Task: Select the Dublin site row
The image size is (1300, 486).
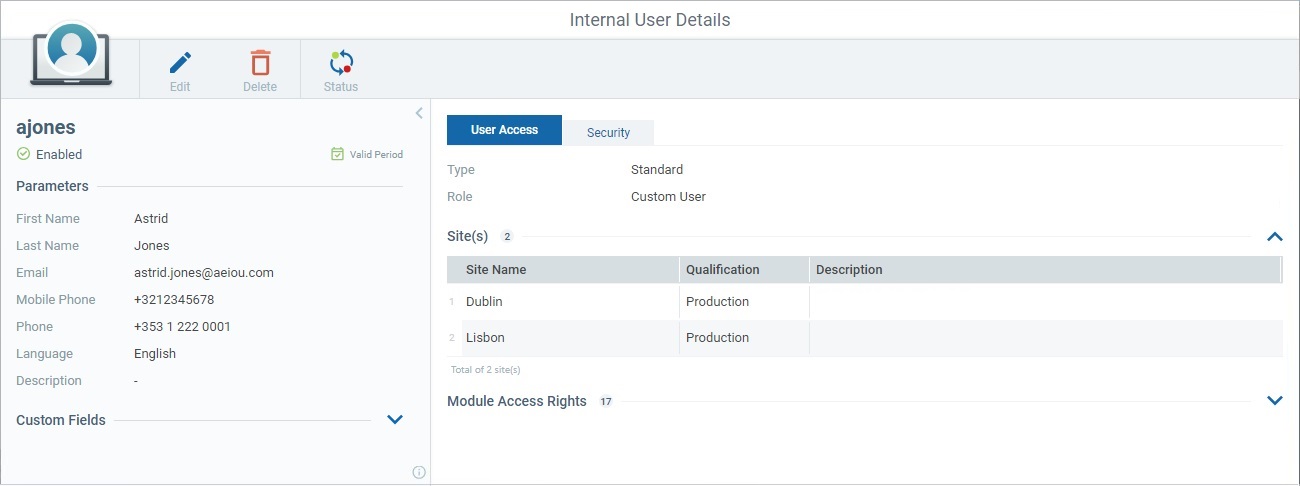Action: click(864, 302)
